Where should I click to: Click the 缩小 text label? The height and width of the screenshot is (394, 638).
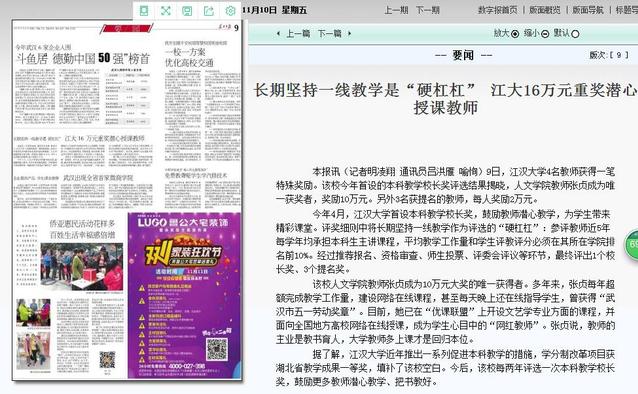pos(531,33)
